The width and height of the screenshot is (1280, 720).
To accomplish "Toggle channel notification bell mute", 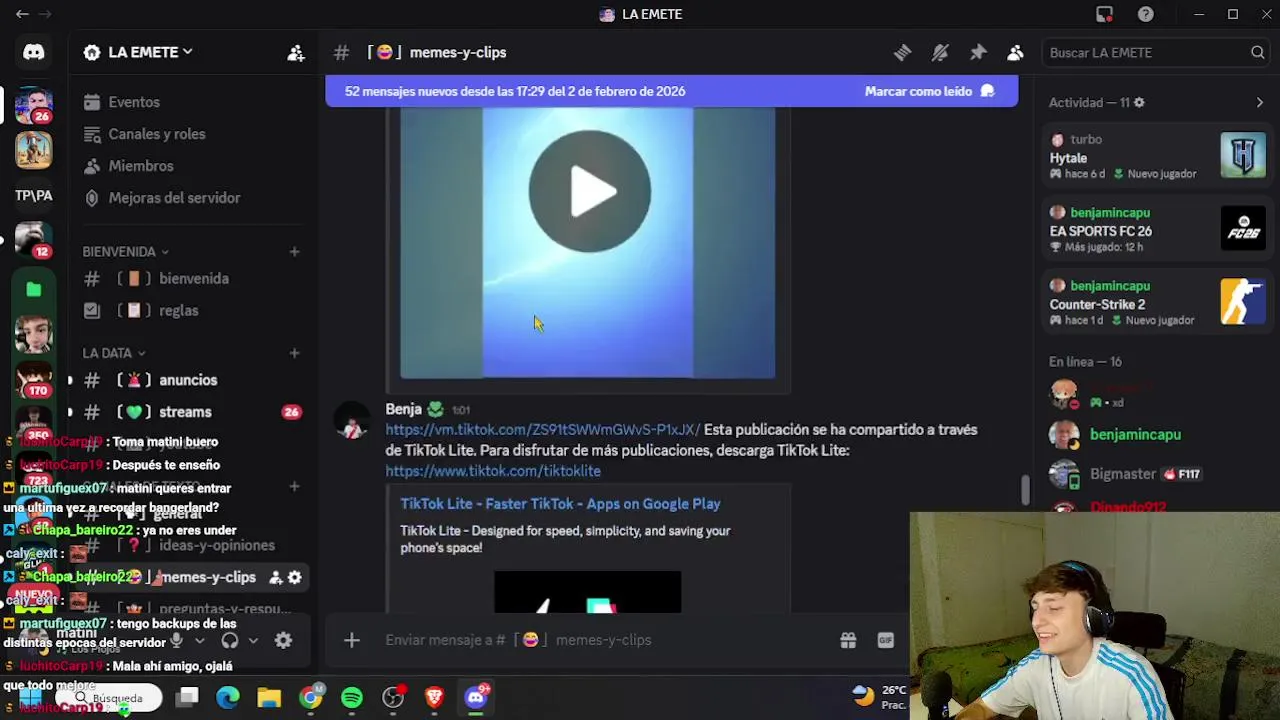I will point(940,52).
